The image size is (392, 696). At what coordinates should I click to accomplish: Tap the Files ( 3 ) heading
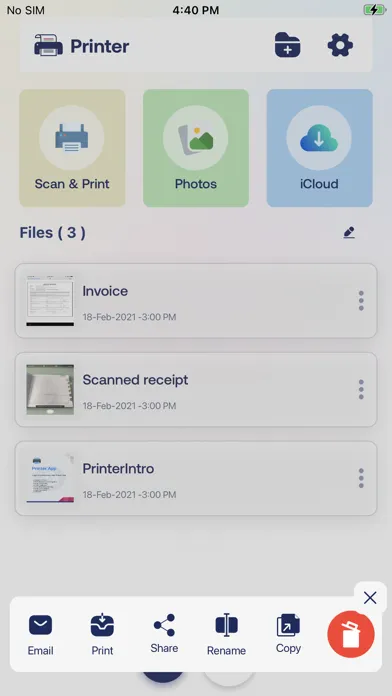click(x=52, y=233)
